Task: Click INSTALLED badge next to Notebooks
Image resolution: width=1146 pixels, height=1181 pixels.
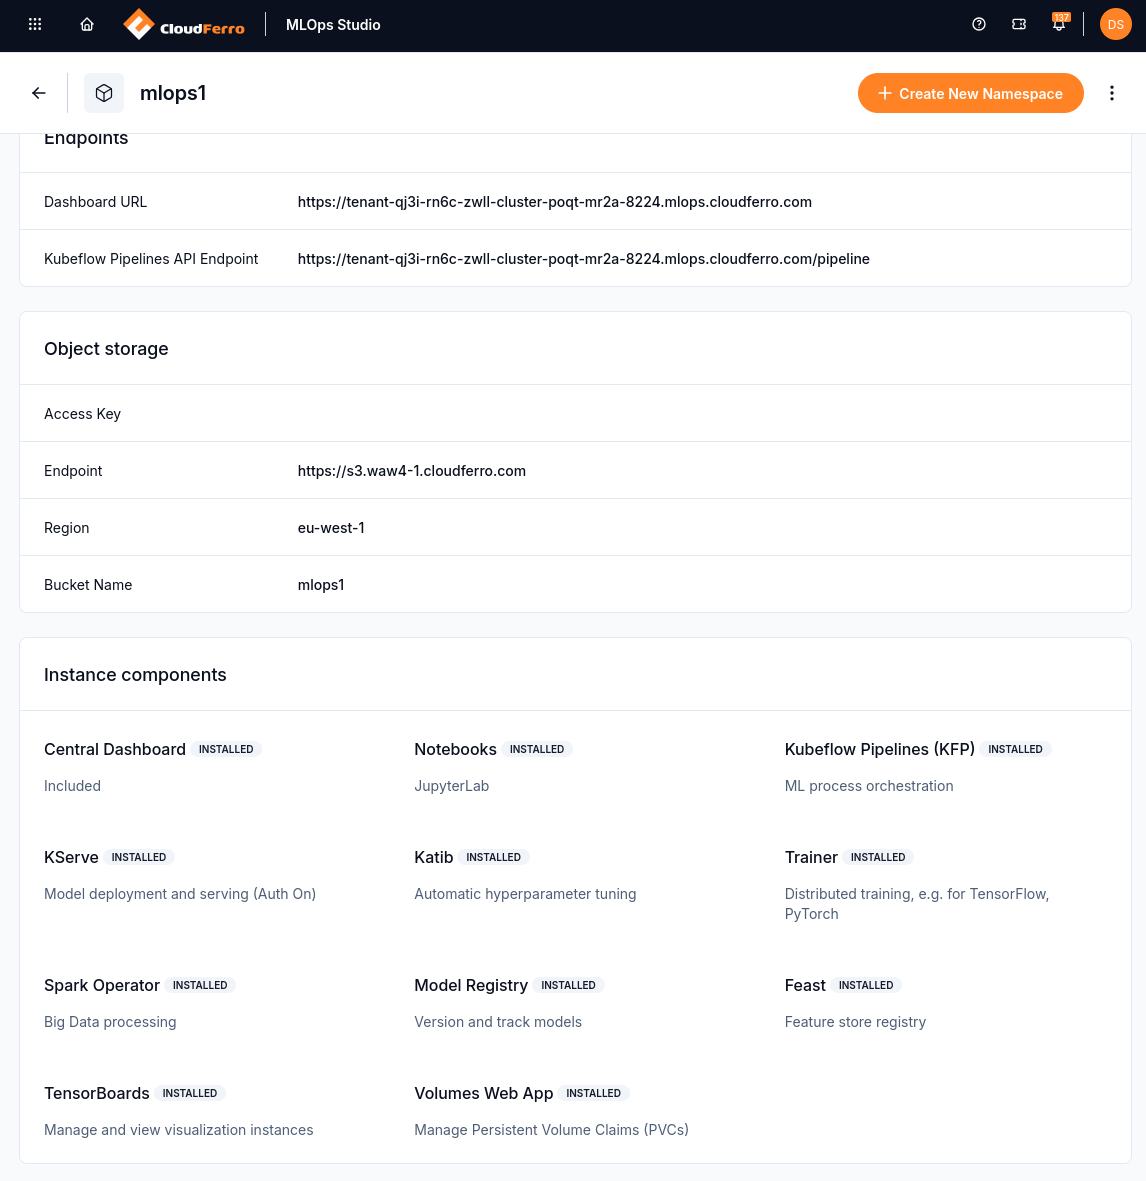Action: [x=537, y=749]
